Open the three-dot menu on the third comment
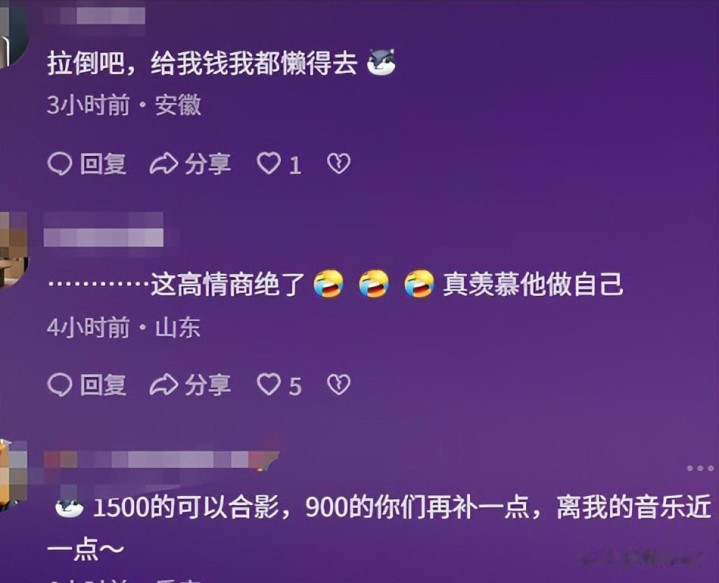The width and height of the screenshot is (719, 583). click(700, 468)
